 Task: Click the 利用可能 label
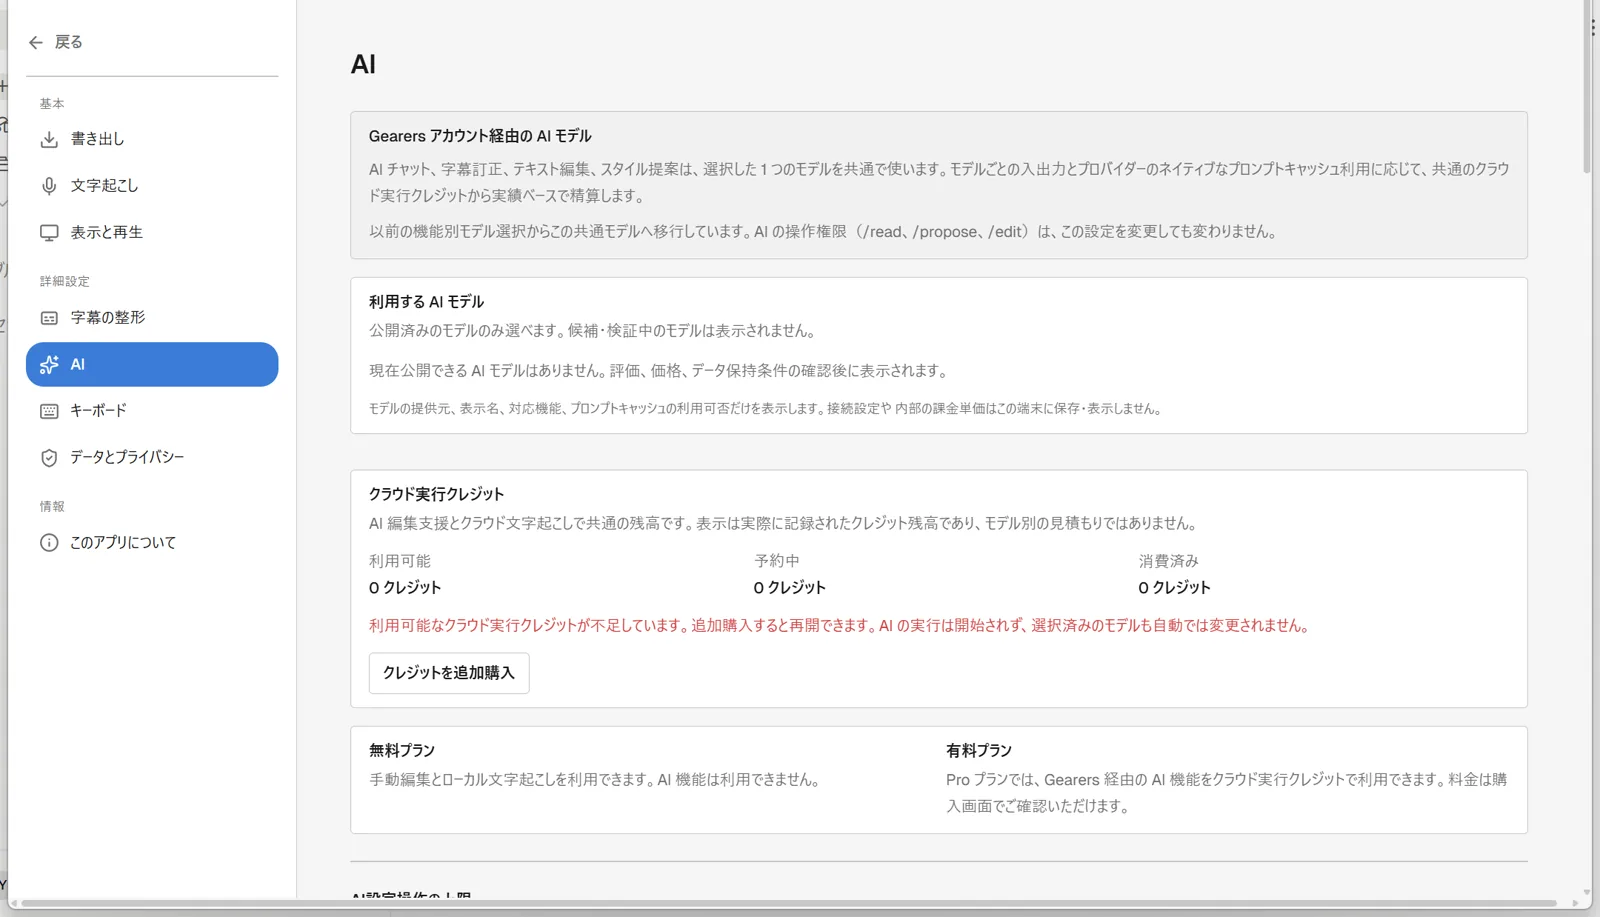coord(400,562)
